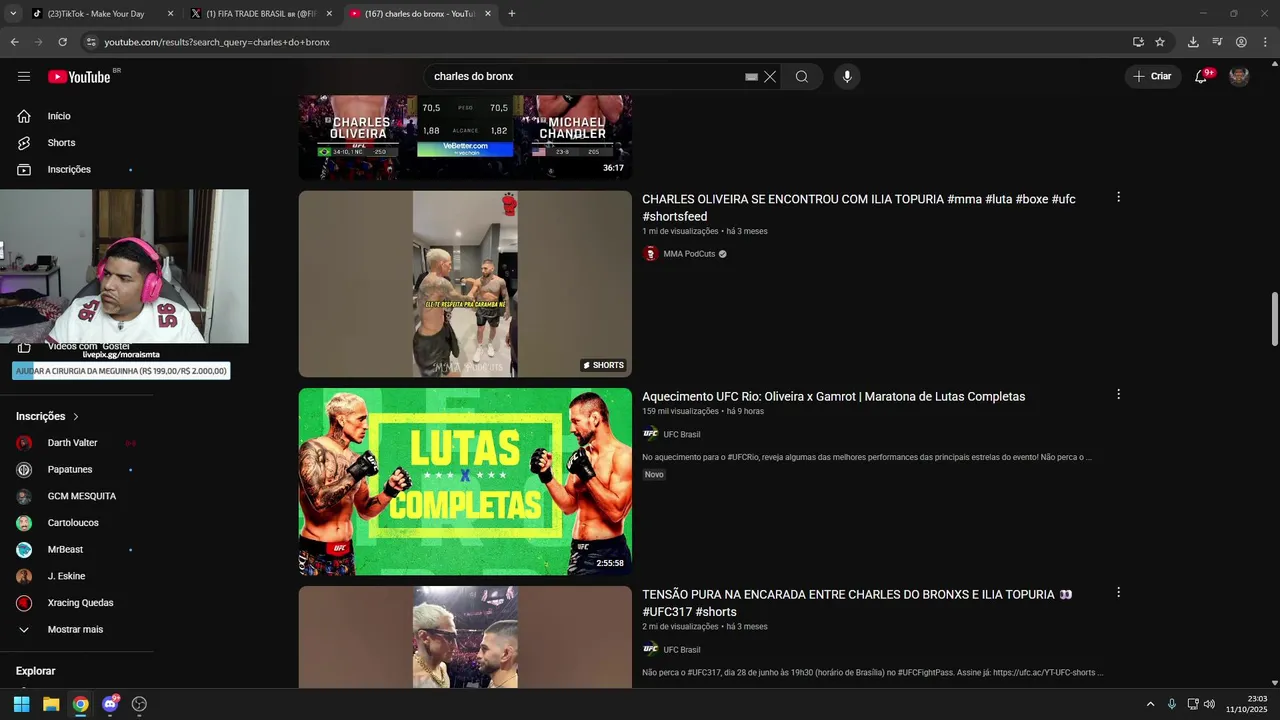Open volume control in system tray
The height and width of the screenshot is (720, 1280).
1210,704
